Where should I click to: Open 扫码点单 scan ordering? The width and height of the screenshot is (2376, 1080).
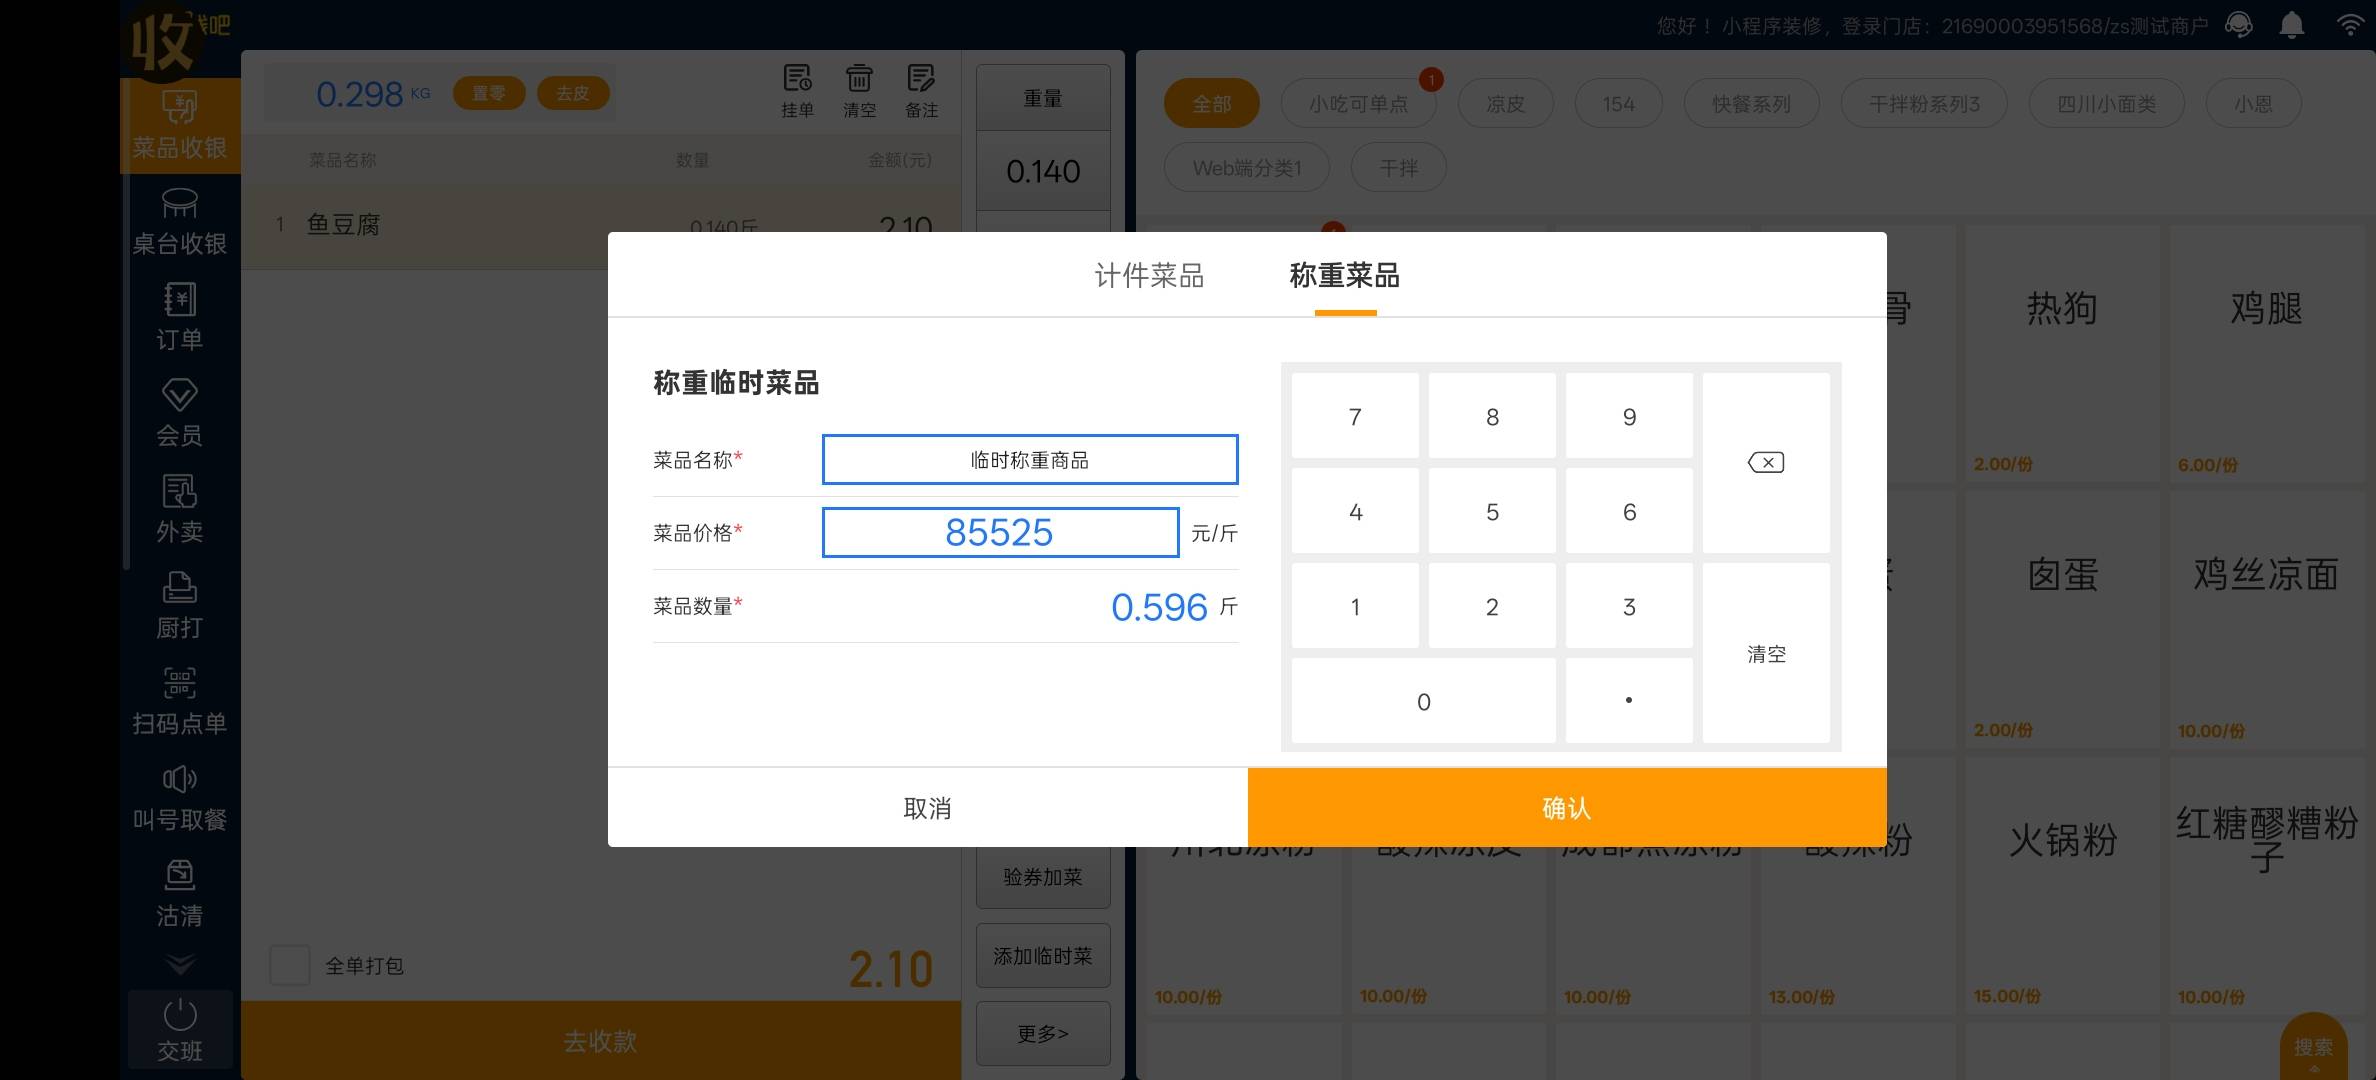180,702
